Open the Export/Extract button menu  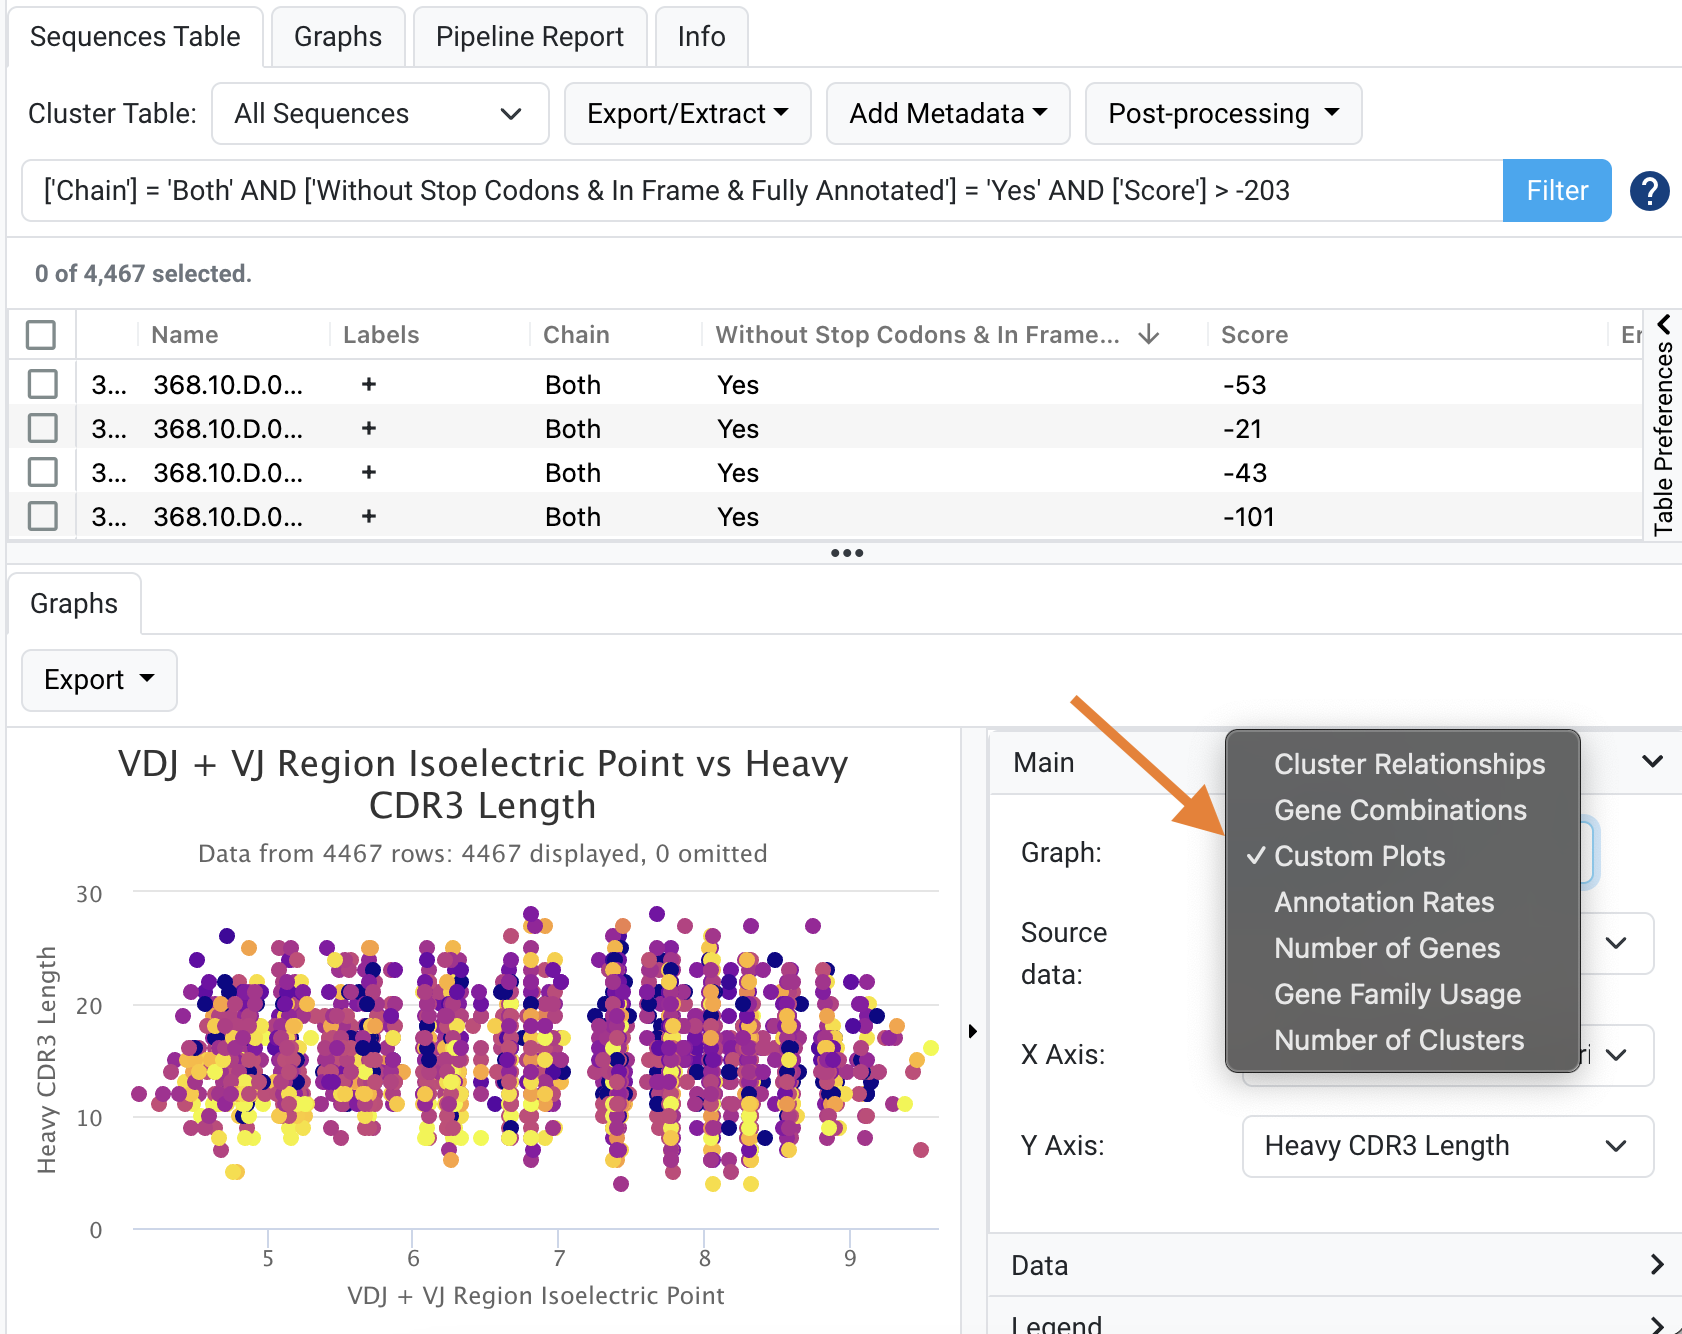[x=687, y=114]
